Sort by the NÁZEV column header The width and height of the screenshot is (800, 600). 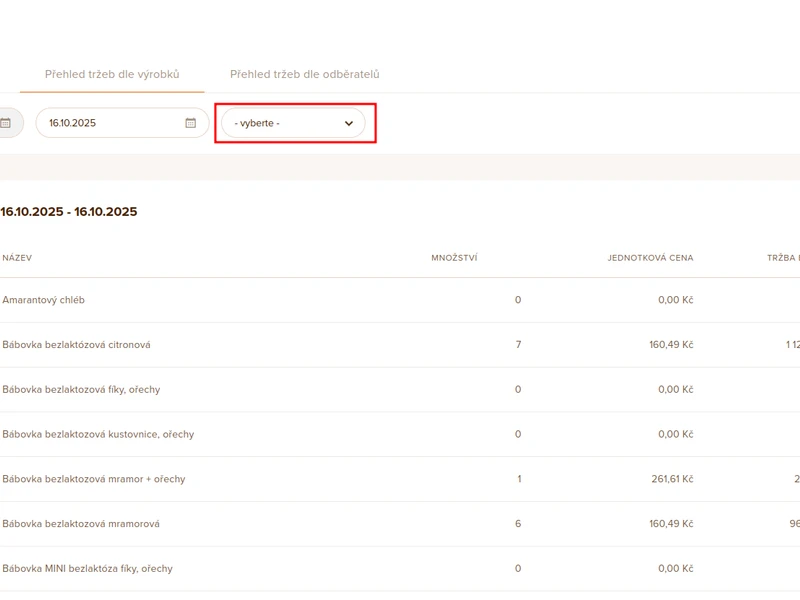coord(17,258)
